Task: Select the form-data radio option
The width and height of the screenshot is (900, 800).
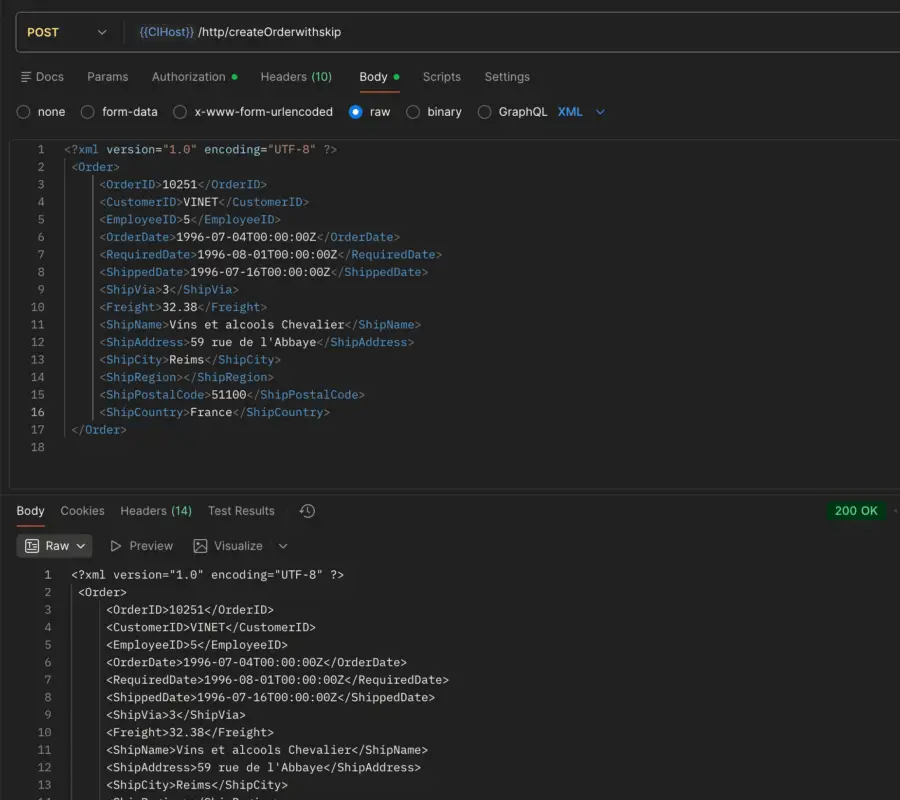Action: point(88,112)
